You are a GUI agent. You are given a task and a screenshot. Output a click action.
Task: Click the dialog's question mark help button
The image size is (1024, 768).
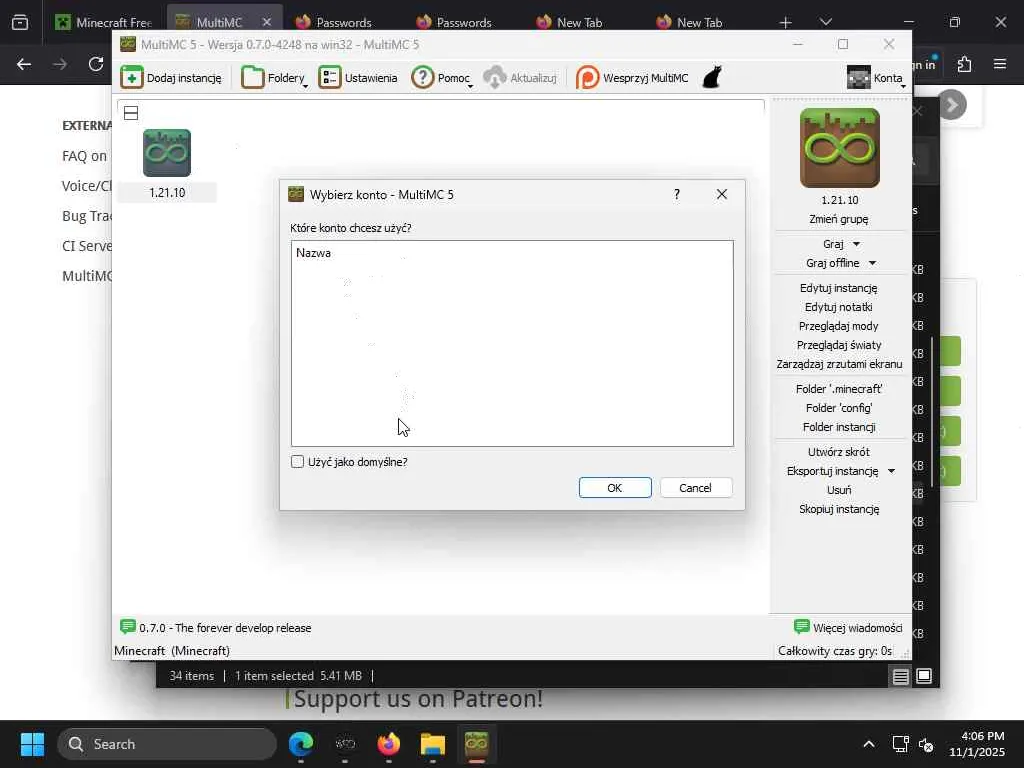pos(677,194)
